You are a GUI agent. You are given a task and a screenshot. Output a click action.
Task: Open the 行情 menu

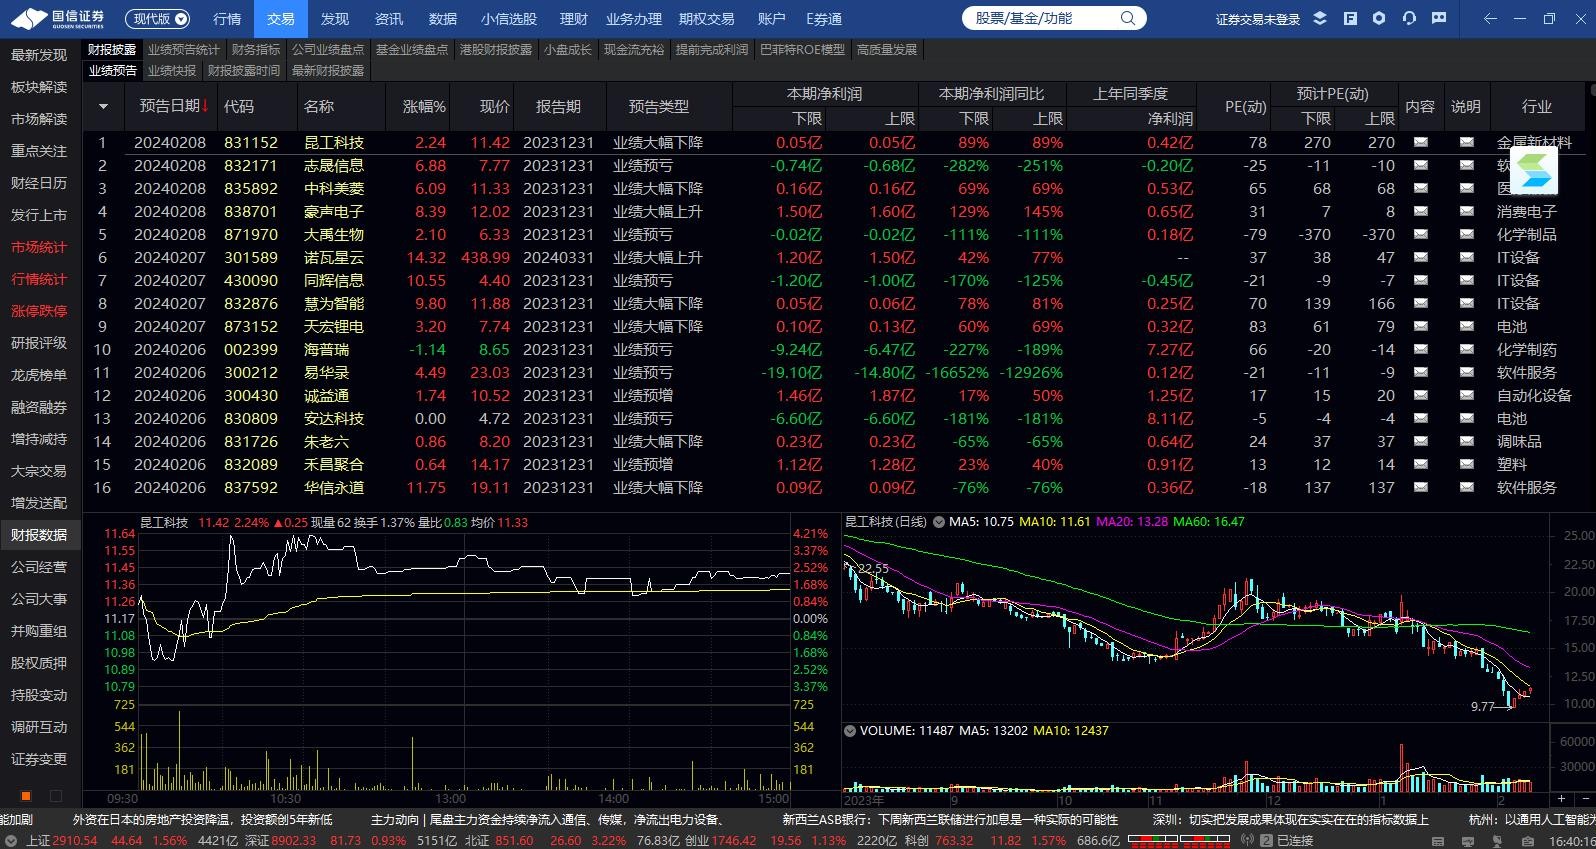[227, 19]
